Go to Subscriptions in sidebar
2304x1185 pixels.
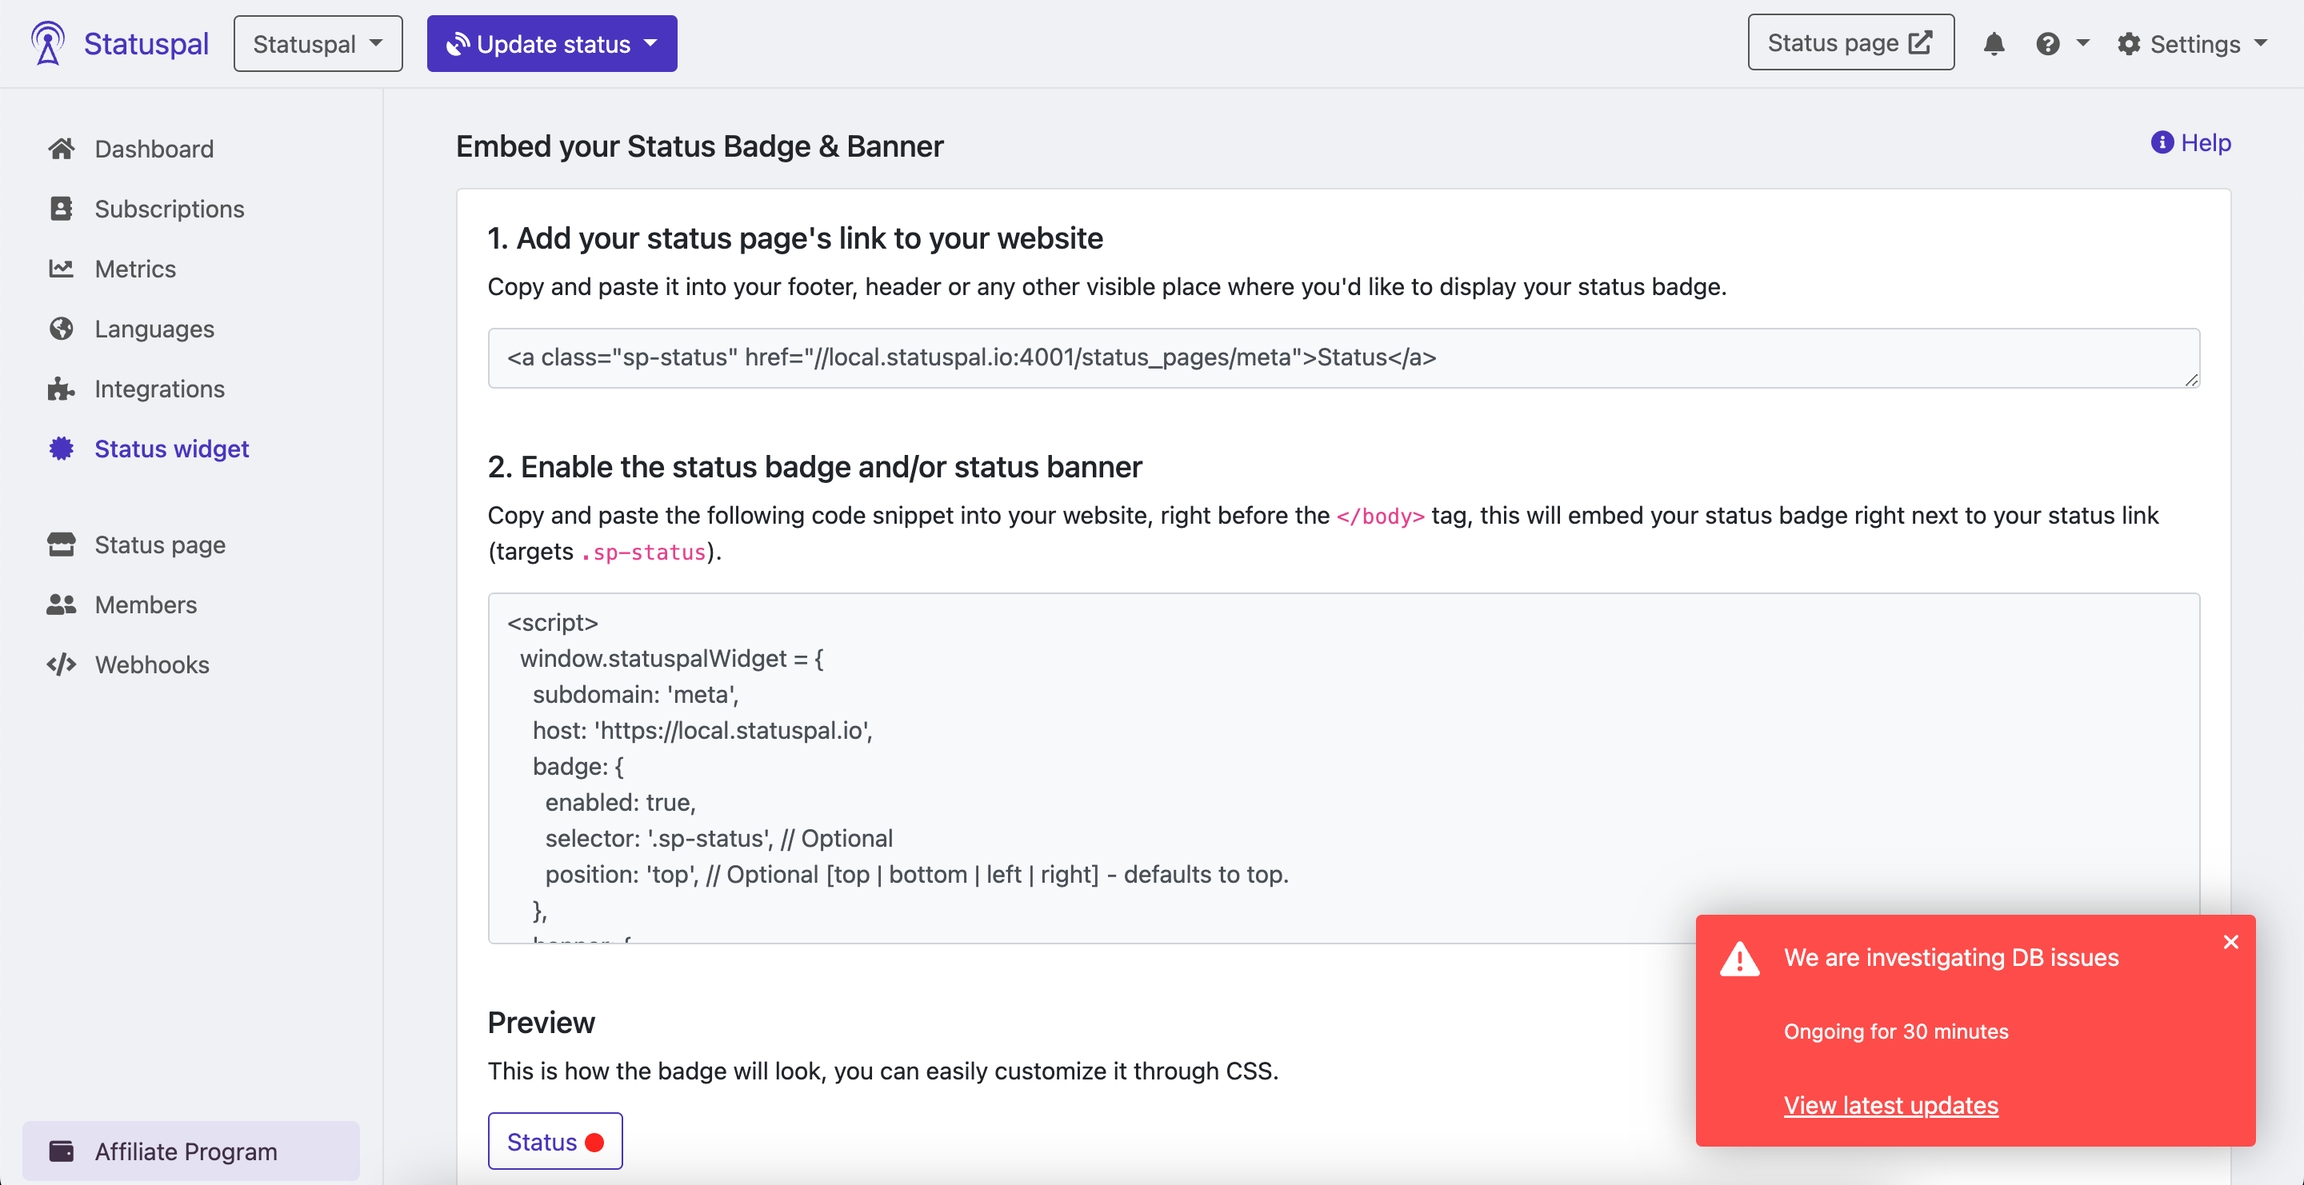coord(169,209)
